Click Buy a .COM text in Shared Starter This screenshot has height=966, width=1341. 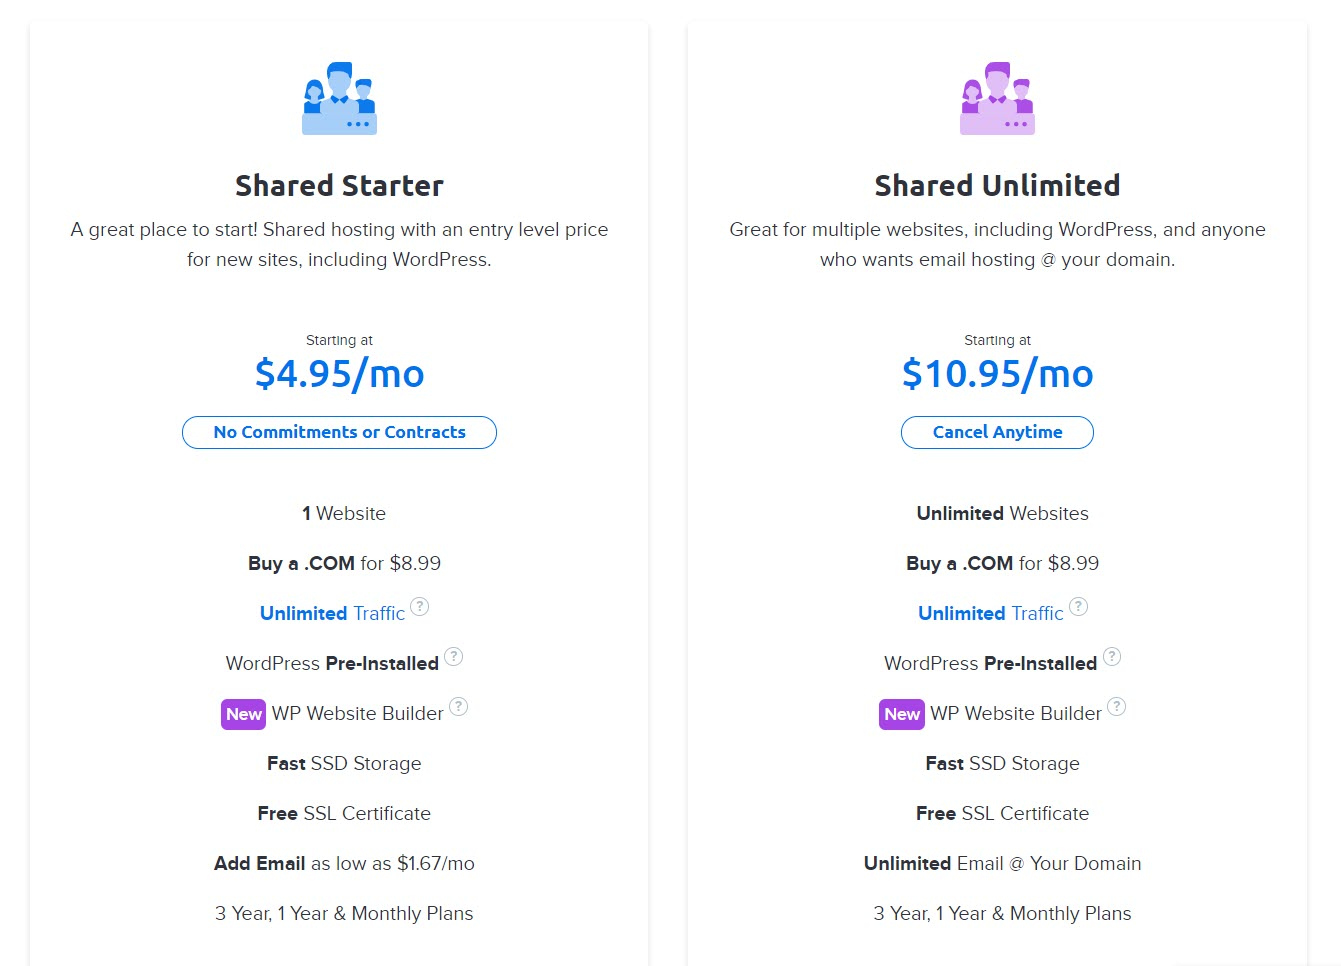pos(301,563)
